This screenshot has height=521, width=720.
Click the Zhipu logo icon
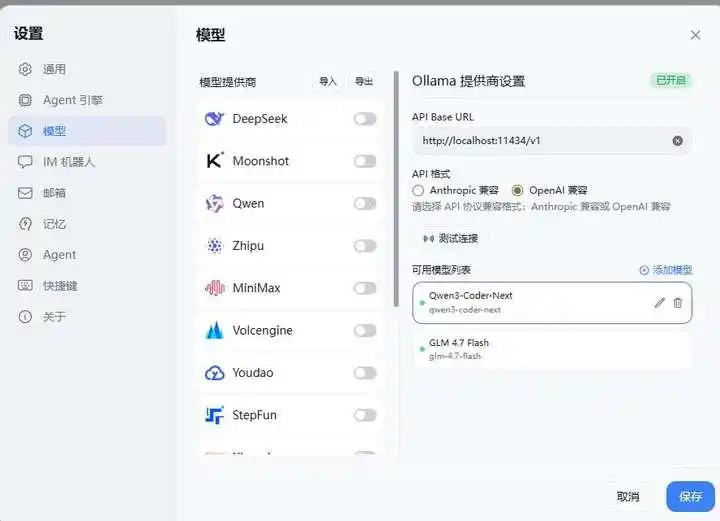214,246
